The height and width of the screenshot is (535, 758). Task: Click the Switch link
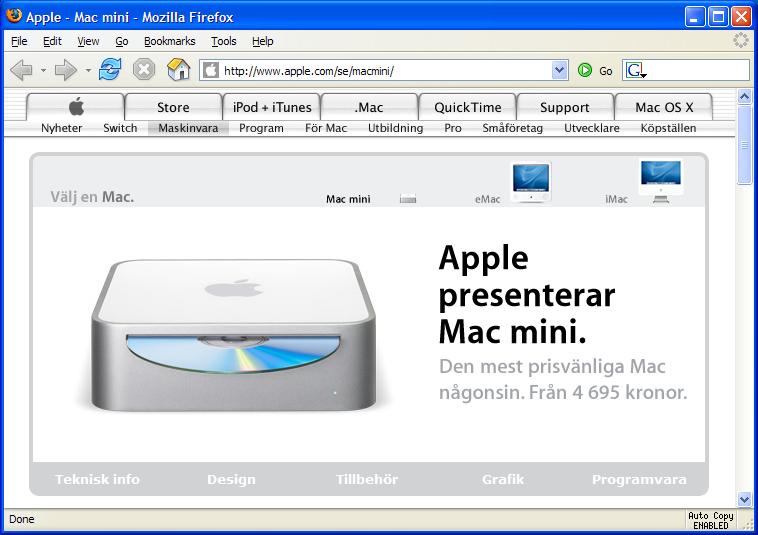(120, 128)
